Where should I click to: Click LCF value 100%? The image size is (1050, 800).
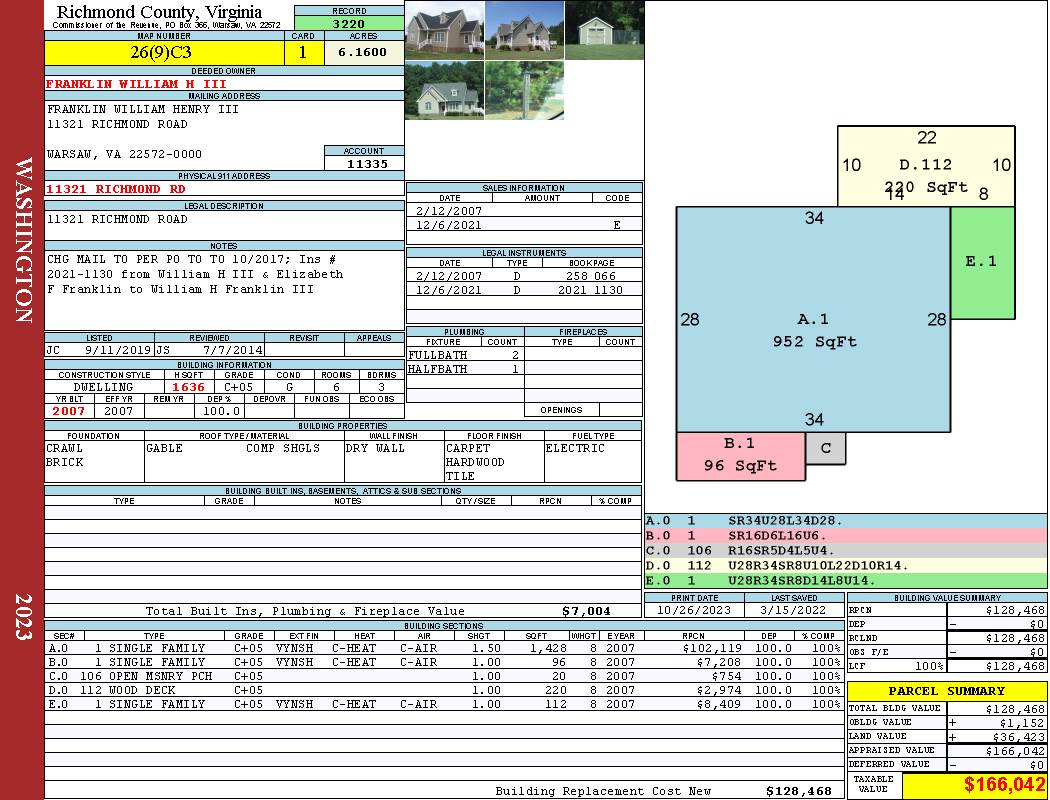(929, 666)
